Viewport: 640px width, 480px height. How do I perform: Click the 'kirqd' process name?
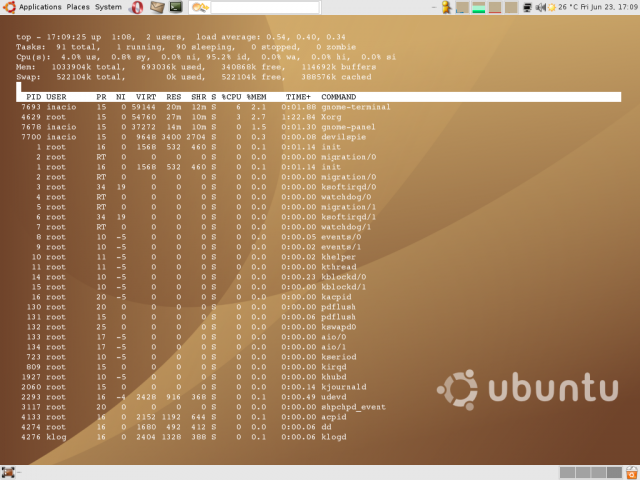pyautogui.click(x=333, y=367)
